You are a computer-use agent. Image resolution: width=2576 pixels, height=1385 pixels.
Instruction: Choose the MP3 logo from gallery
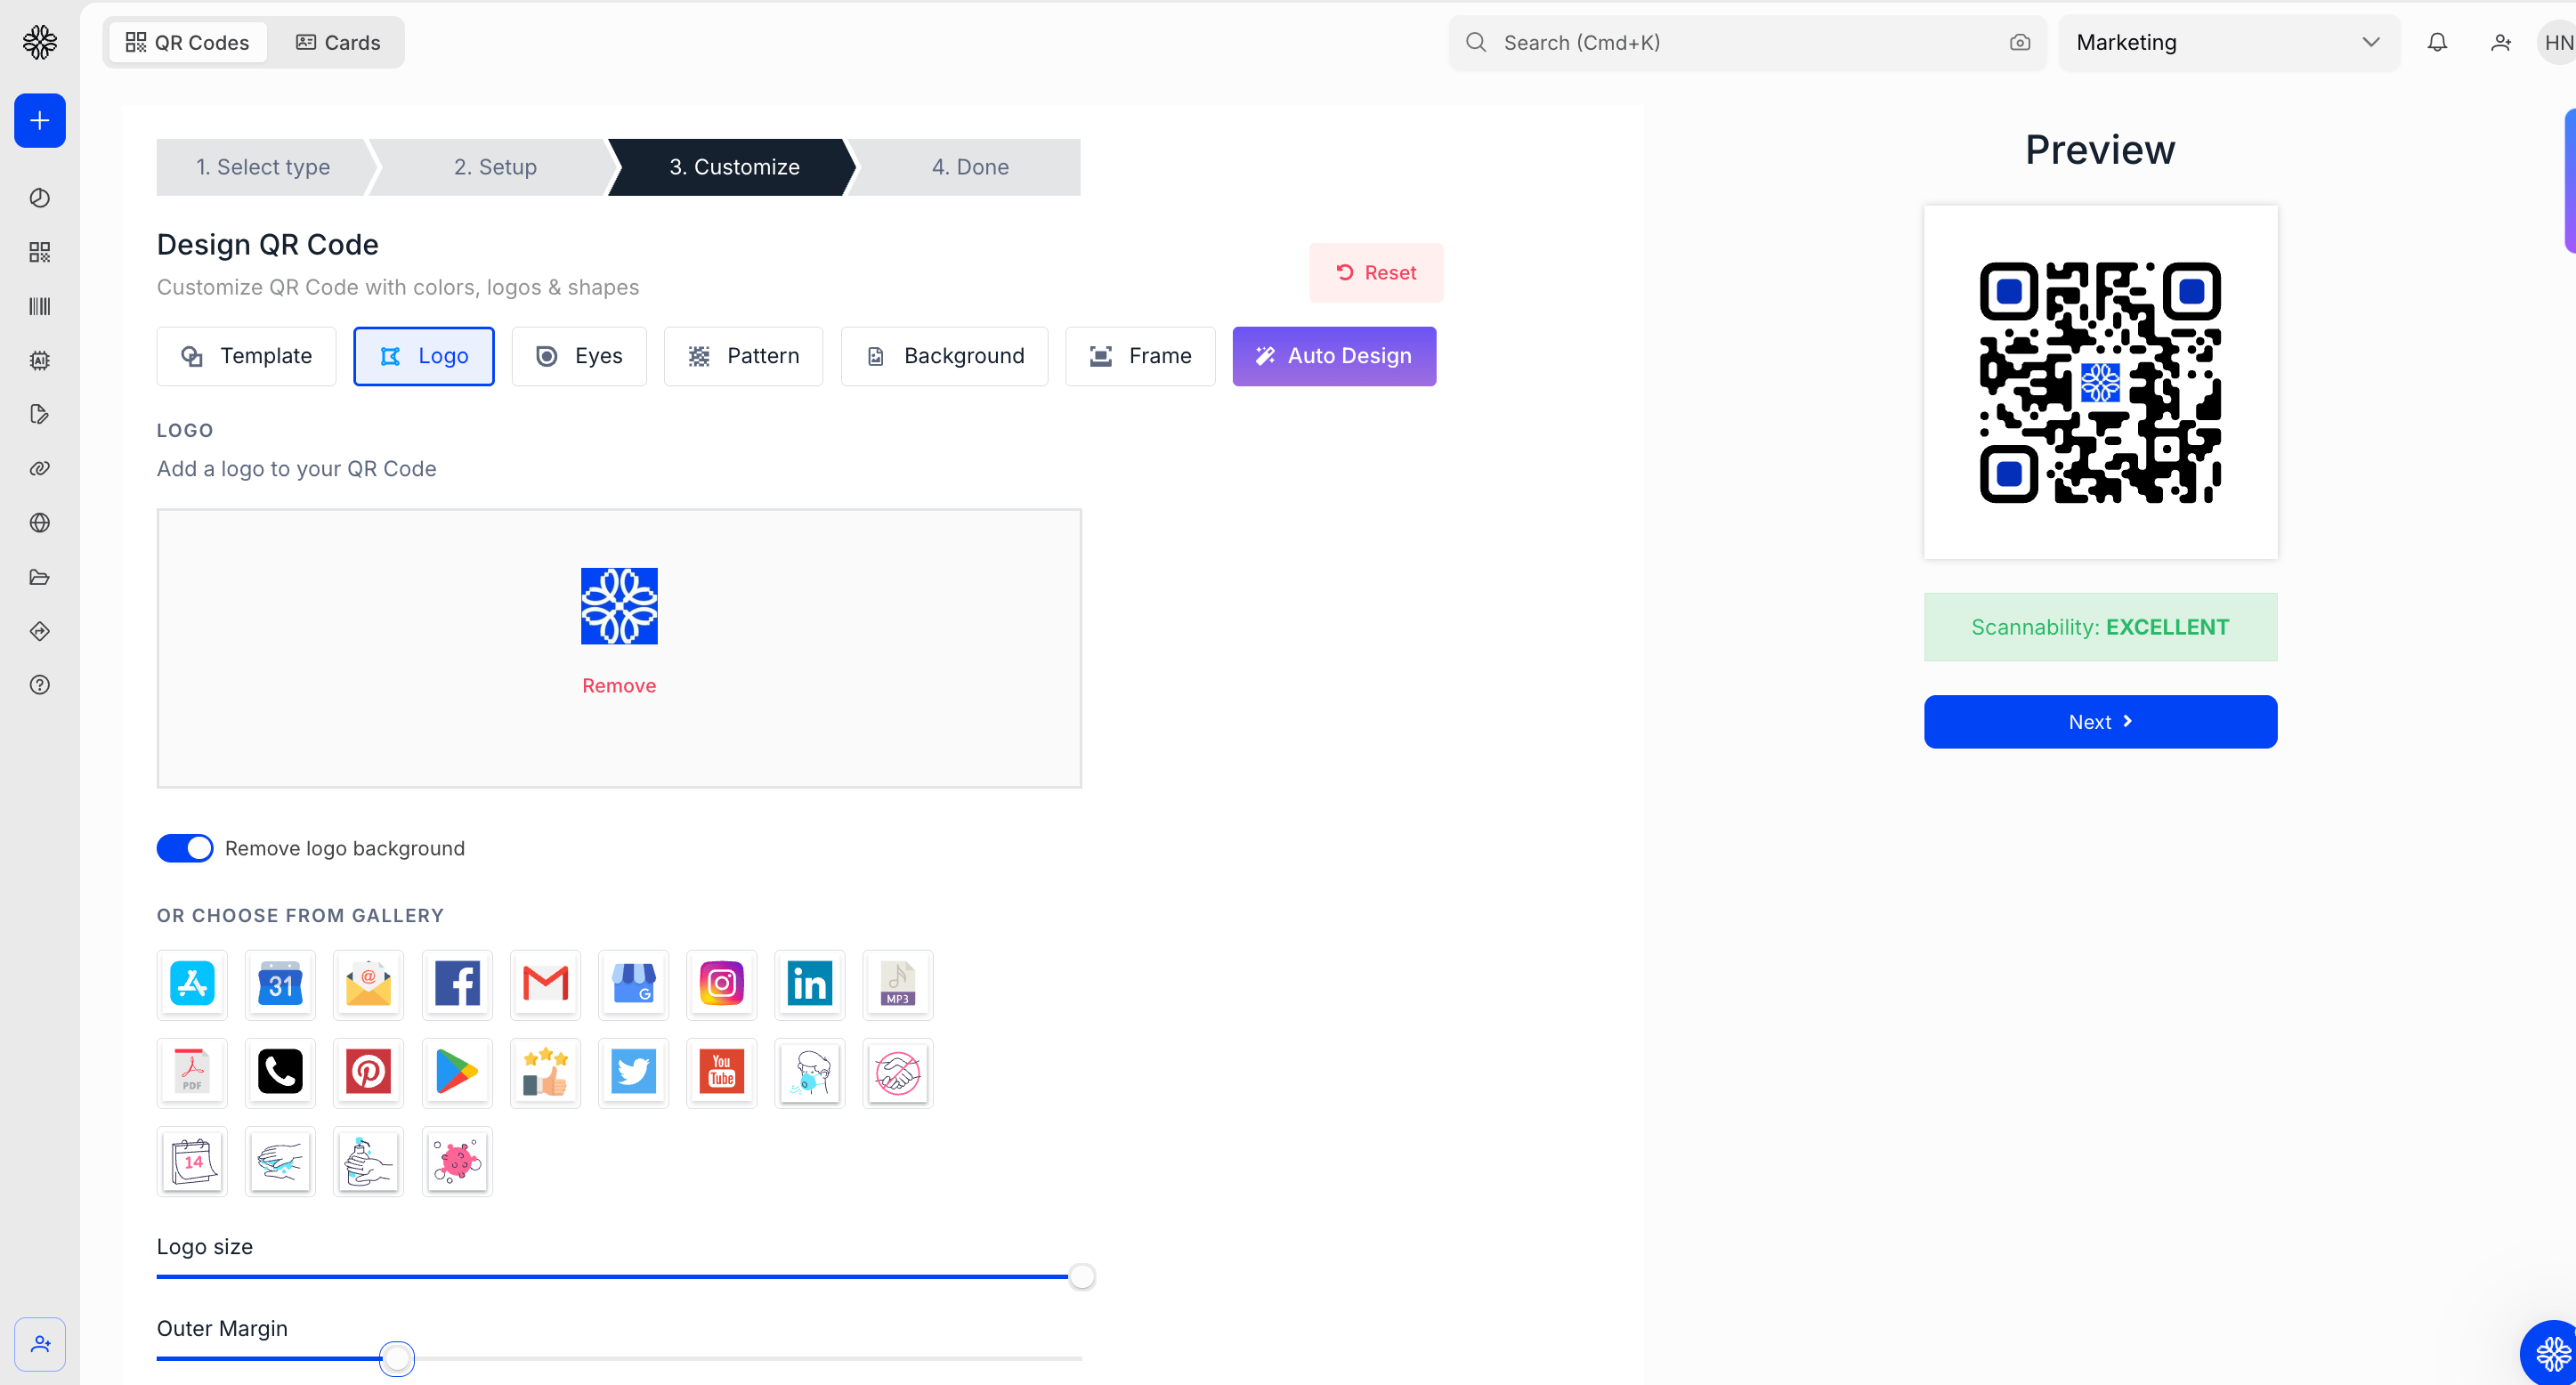(x=897, y=984)
